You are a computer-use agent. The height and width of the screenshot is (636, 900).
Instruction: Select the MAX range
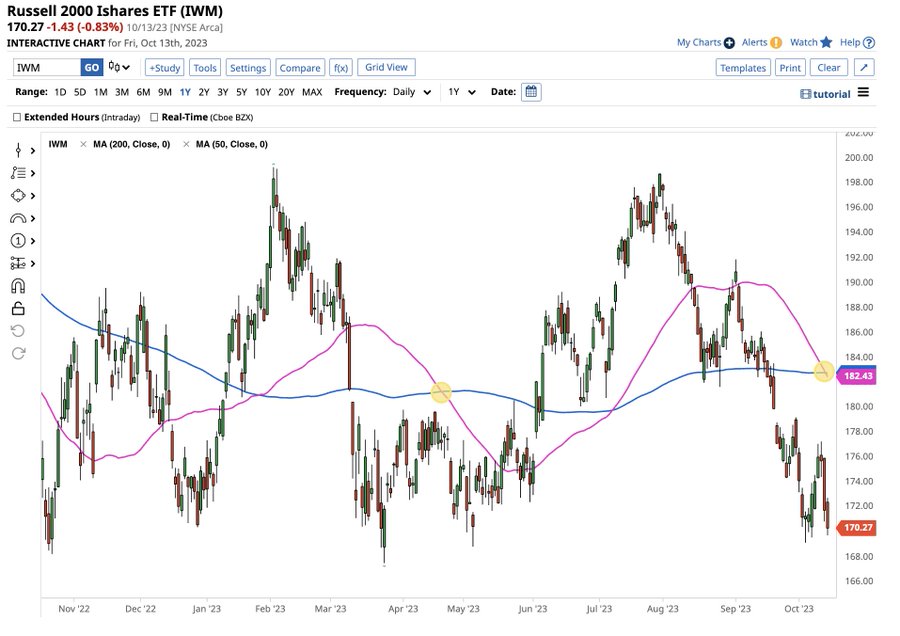pos(312,92)
